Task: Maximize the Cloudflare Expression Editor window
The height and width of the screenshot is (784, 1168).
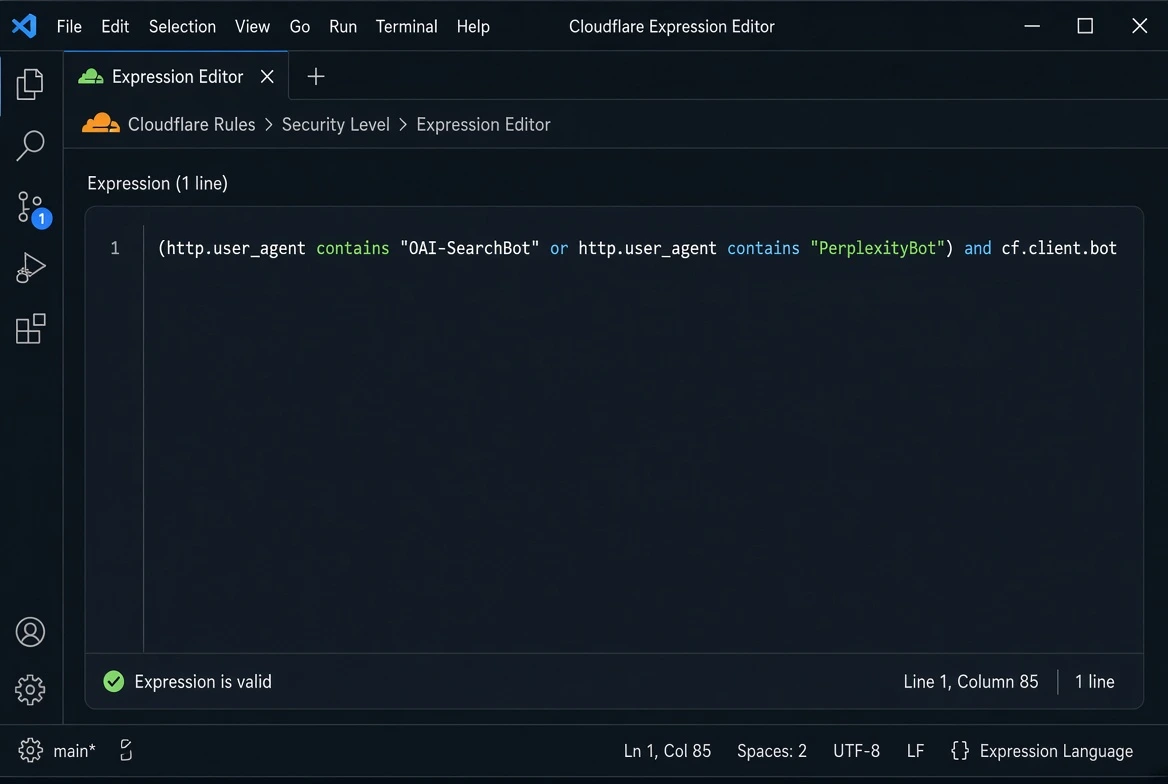Action: pyautogui.click(x=1085, y=26)
